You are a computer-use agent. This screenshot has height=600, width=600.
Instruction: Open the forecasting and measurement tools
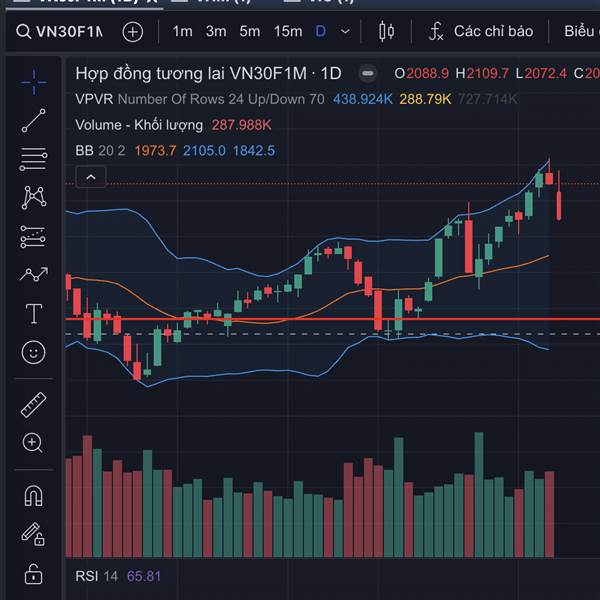33,274
